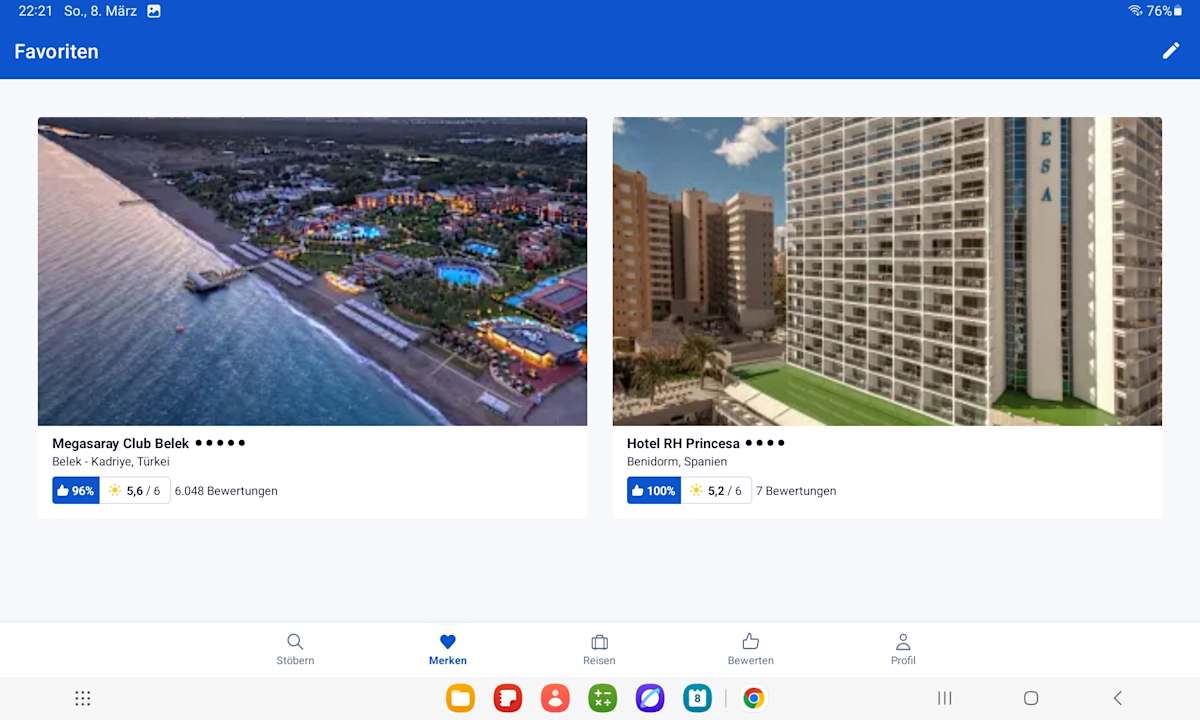Tap the pencil edit icon in header
This screenshot has width=1200, height=720.
(x=1170, y=51)
